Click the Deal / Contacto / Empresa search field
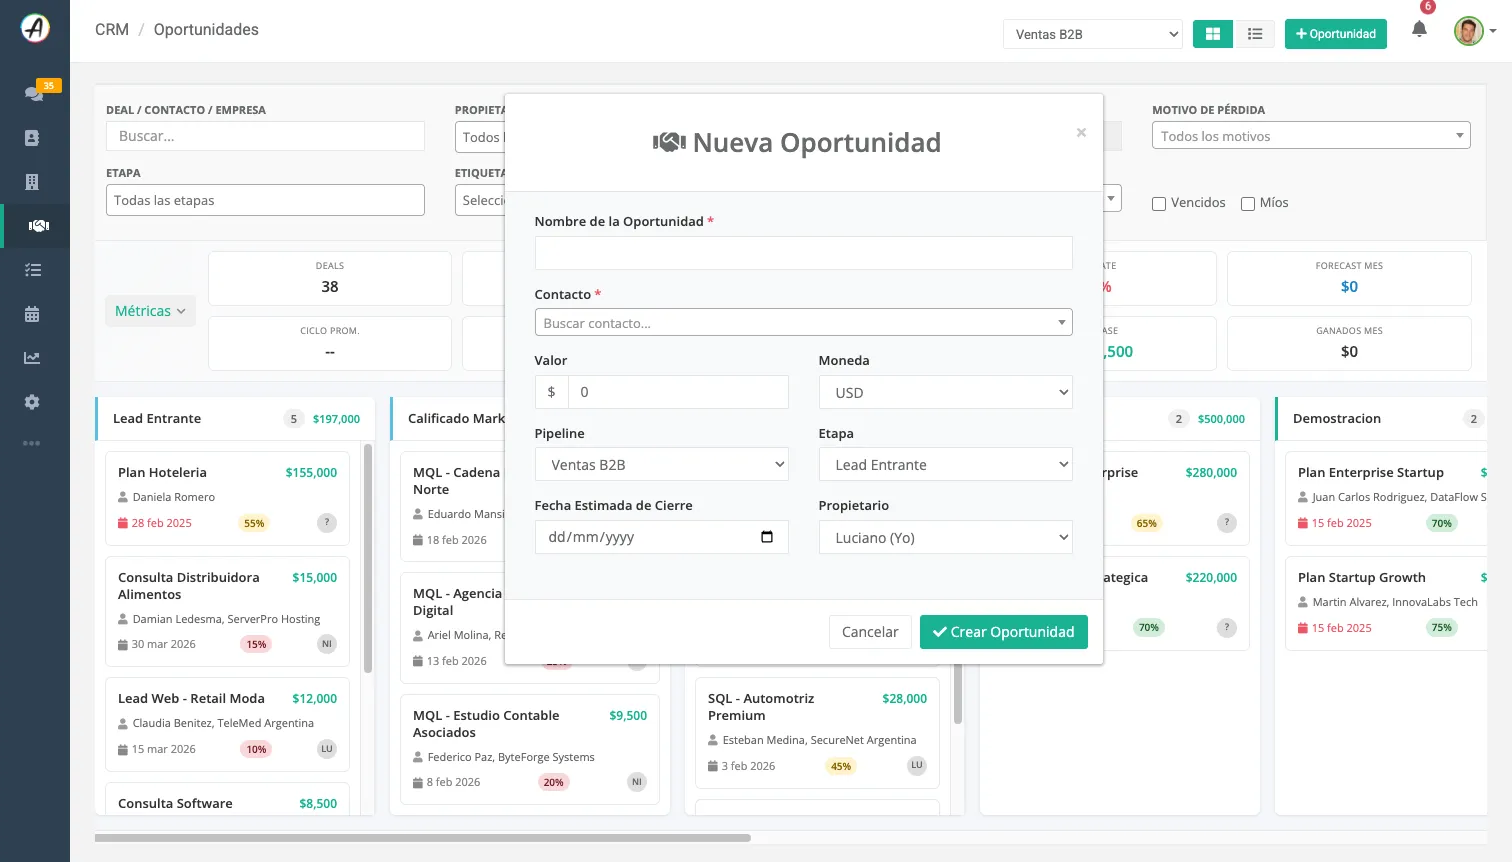The width and height of the screenshot is (1512, 862). [265, 136]
